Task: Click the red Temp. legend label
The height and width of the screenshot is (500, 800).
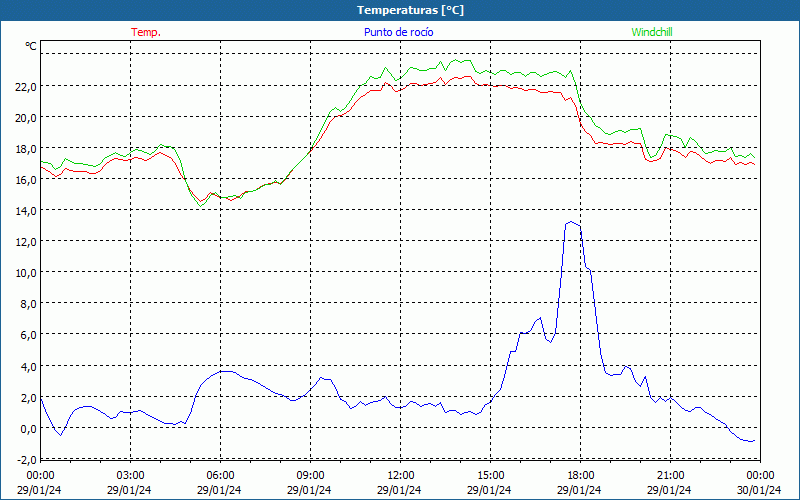Action: click(146, 32)
